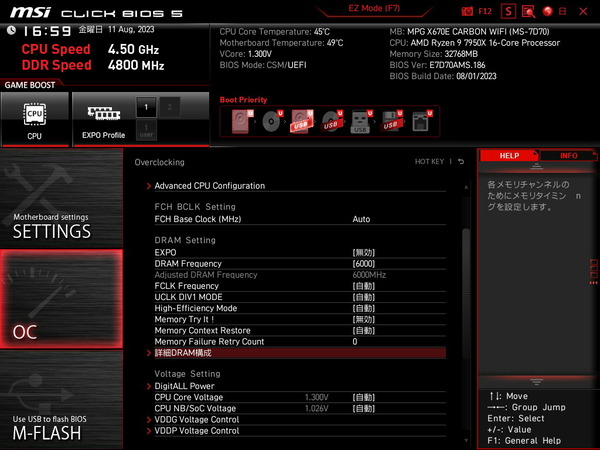Click the GAME BOOST label
Screen dimensions: 600x450
30,85
